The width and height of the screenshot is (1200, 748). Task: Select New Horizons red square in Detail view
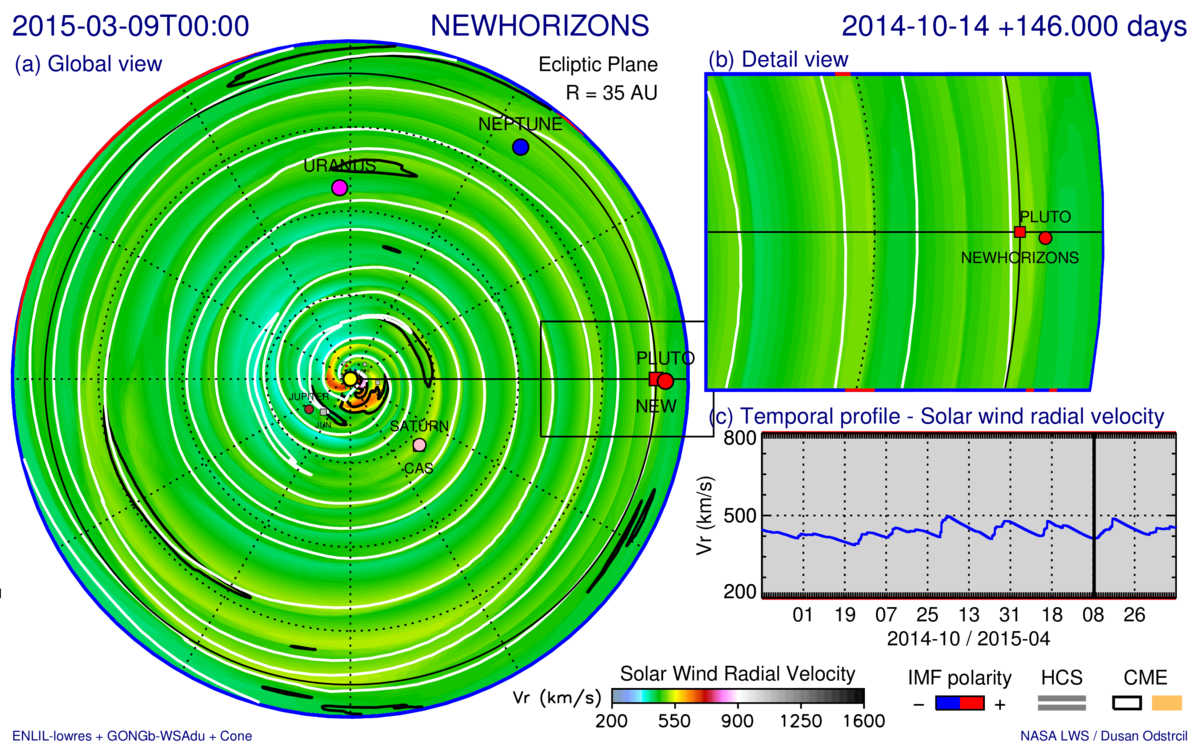1020,232
